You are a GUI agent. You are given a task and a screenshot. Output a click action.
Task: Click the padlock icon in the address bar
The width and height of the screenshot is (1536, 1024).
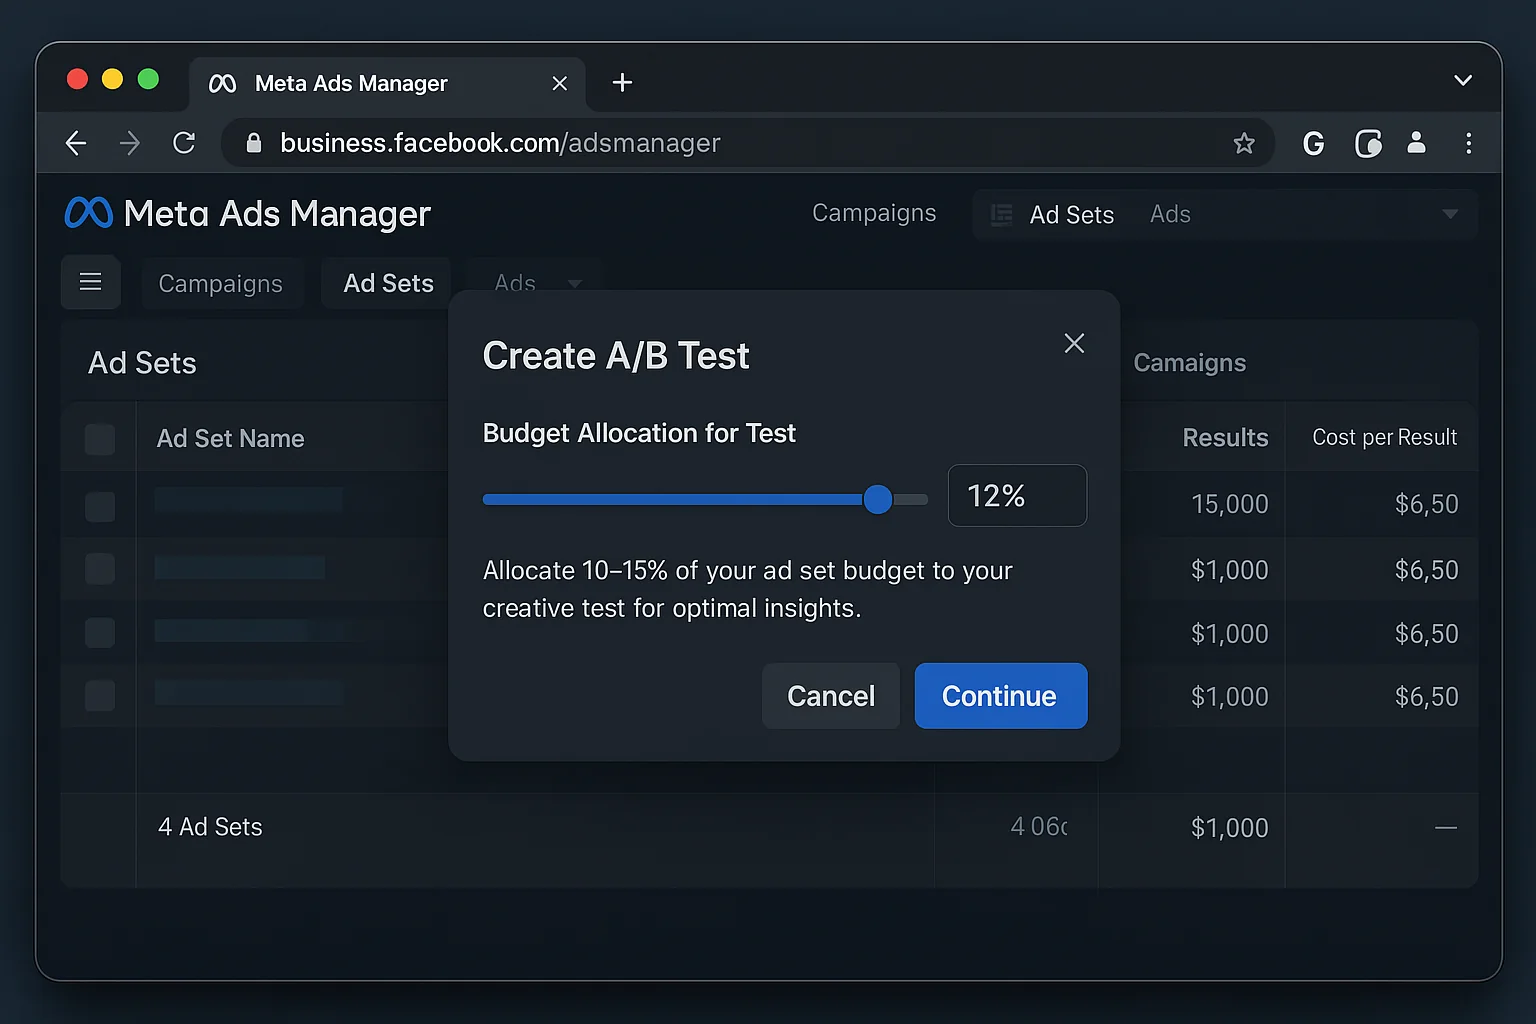click(254, 142)
